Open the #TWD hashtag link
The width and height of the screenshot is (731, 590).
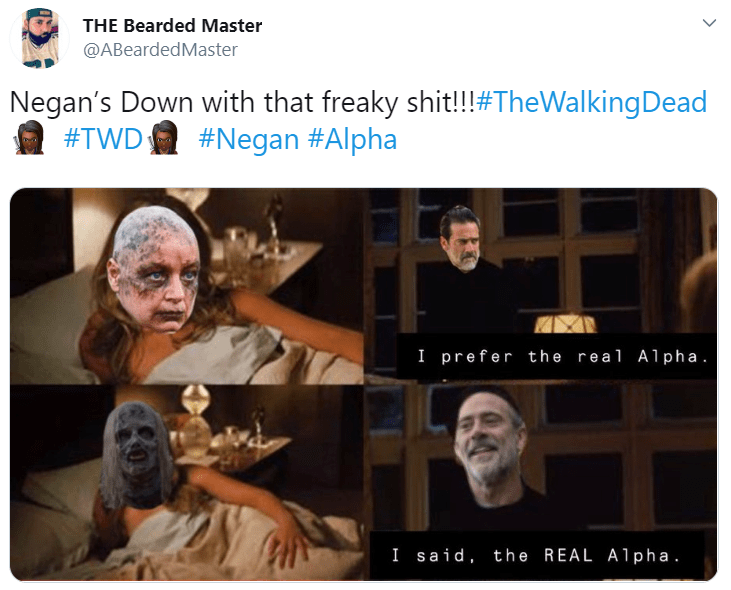coord(103,139)
